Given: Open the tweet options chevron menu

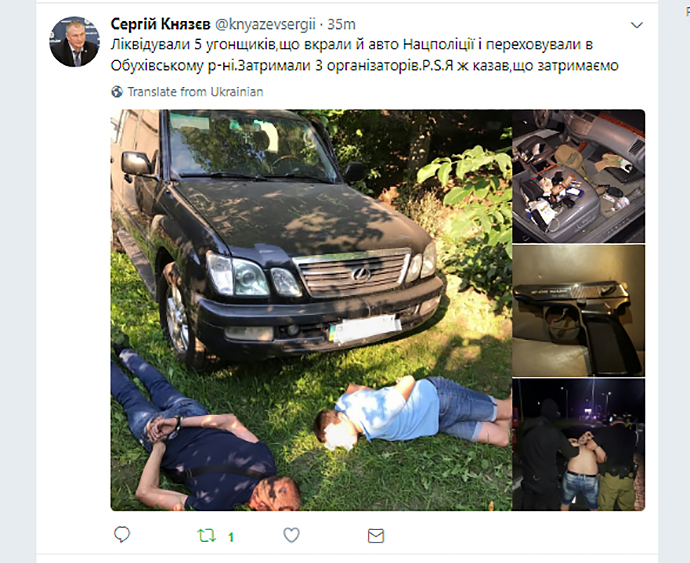Looking at the screenshot, I should pos(637,25).
